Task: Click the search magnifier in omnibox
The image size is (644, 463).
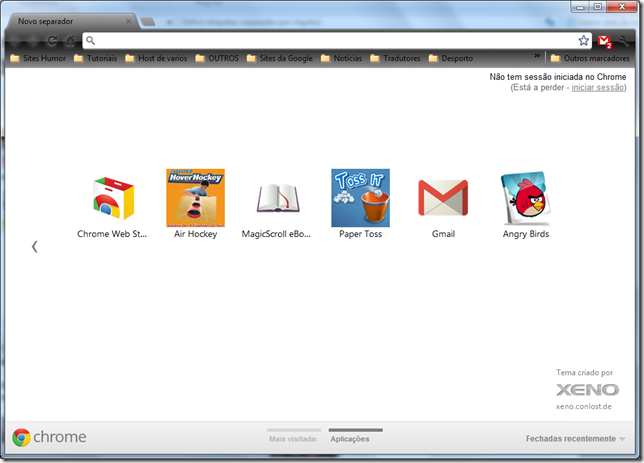Action: coord(90,40)
